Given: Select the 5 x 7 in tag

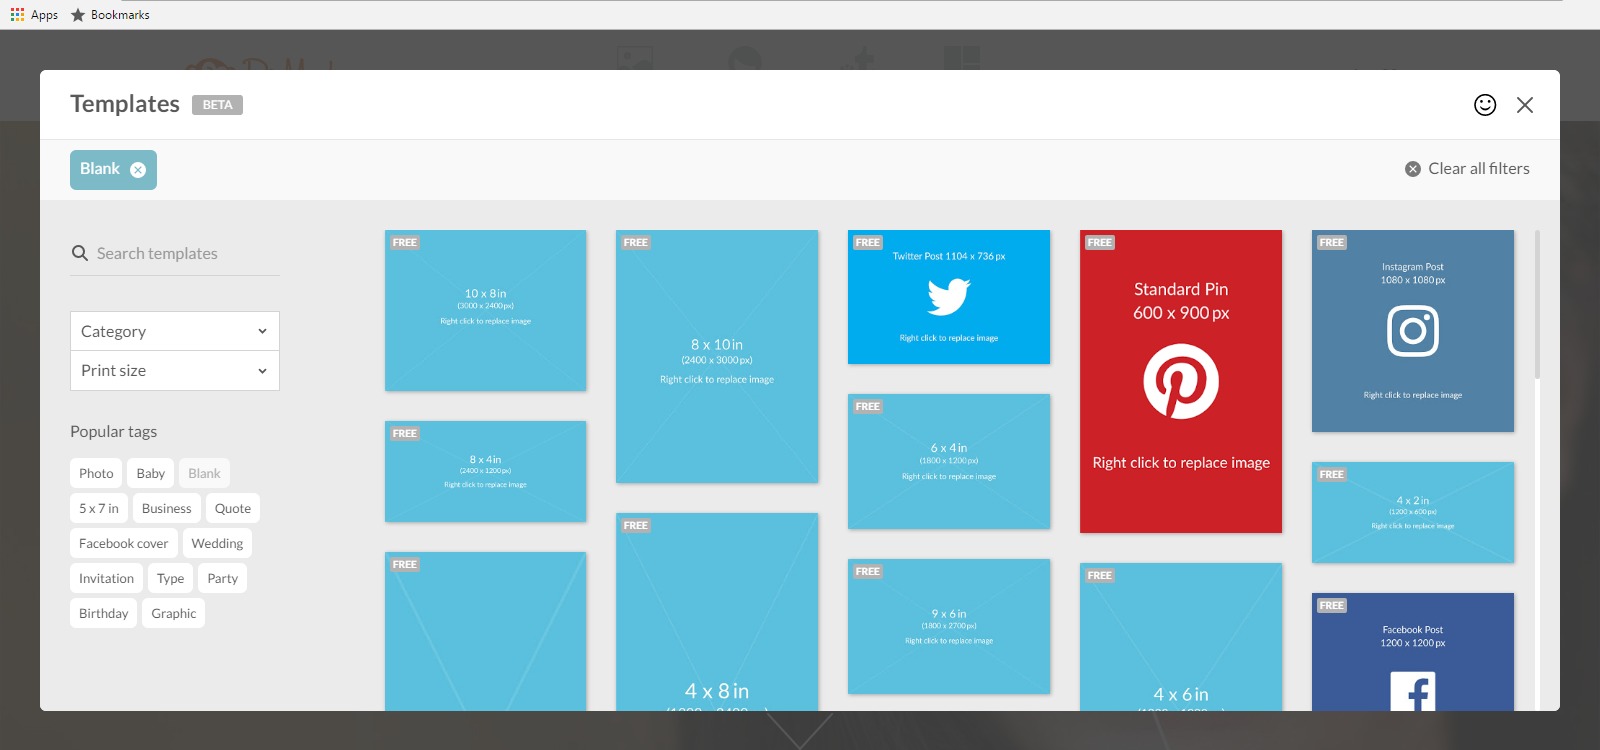Looking at the screenshot, I should point(99,508).
